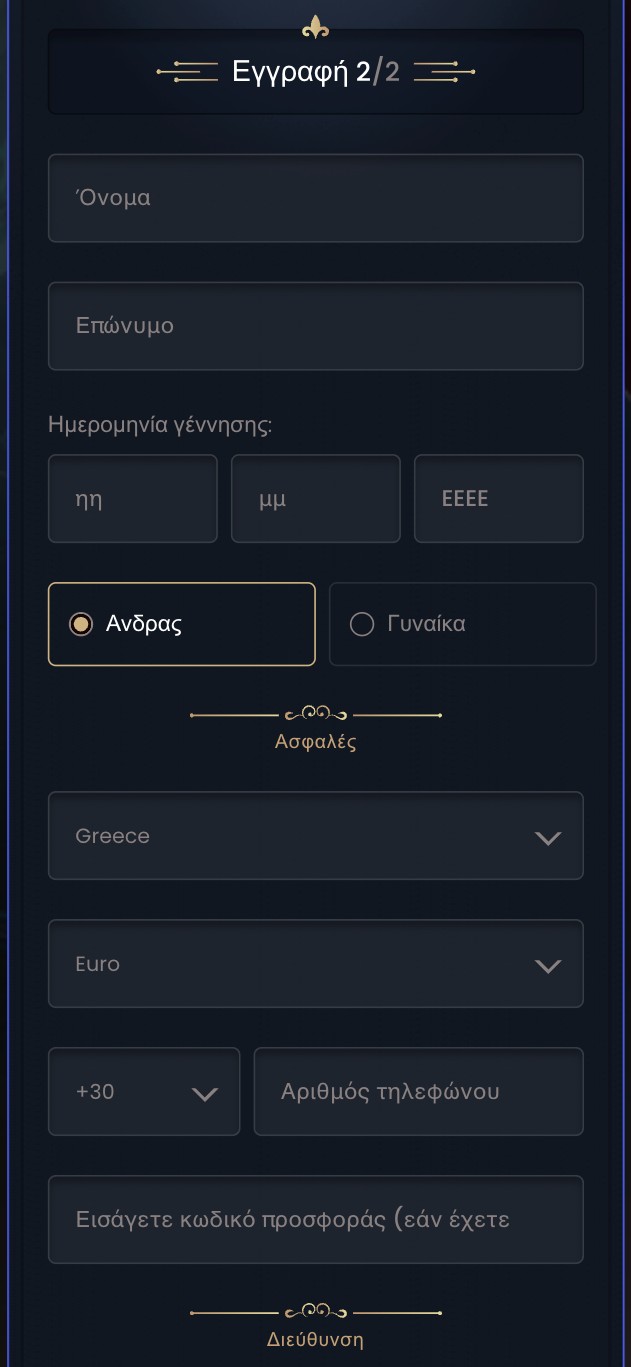Click the ornament icon above Διεύθυνση
631x1367 pixels.
pyautogui.click(x=316, y=1311)
